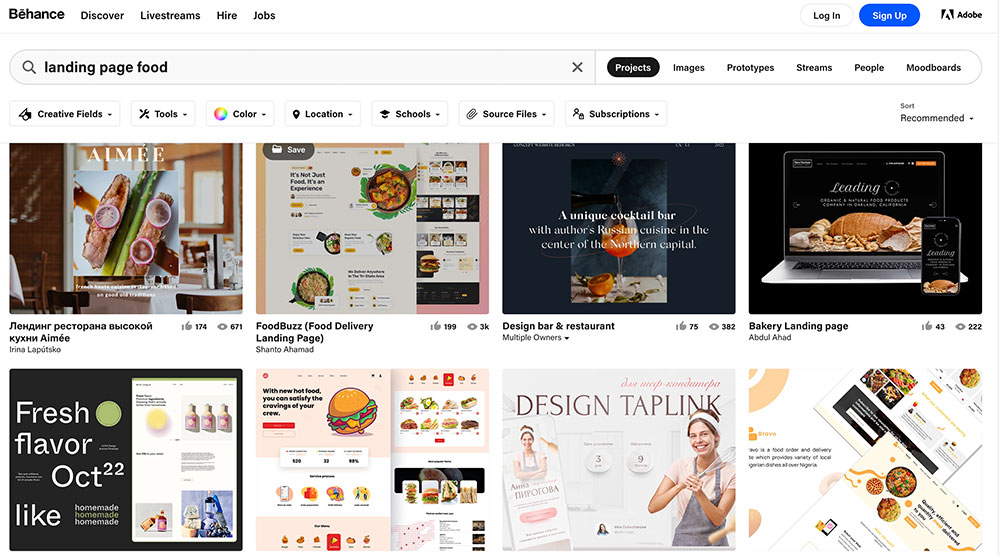The height and width of the screenshot is (556, 1000).
Task: Open the Discover menu
Action: click(x=102, y=15)
